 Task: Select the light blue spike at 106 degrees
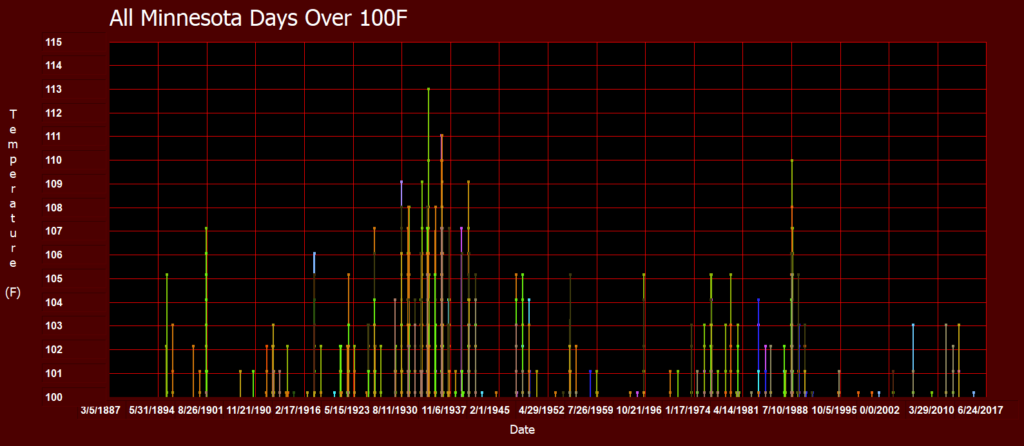(x=314, y=255)
